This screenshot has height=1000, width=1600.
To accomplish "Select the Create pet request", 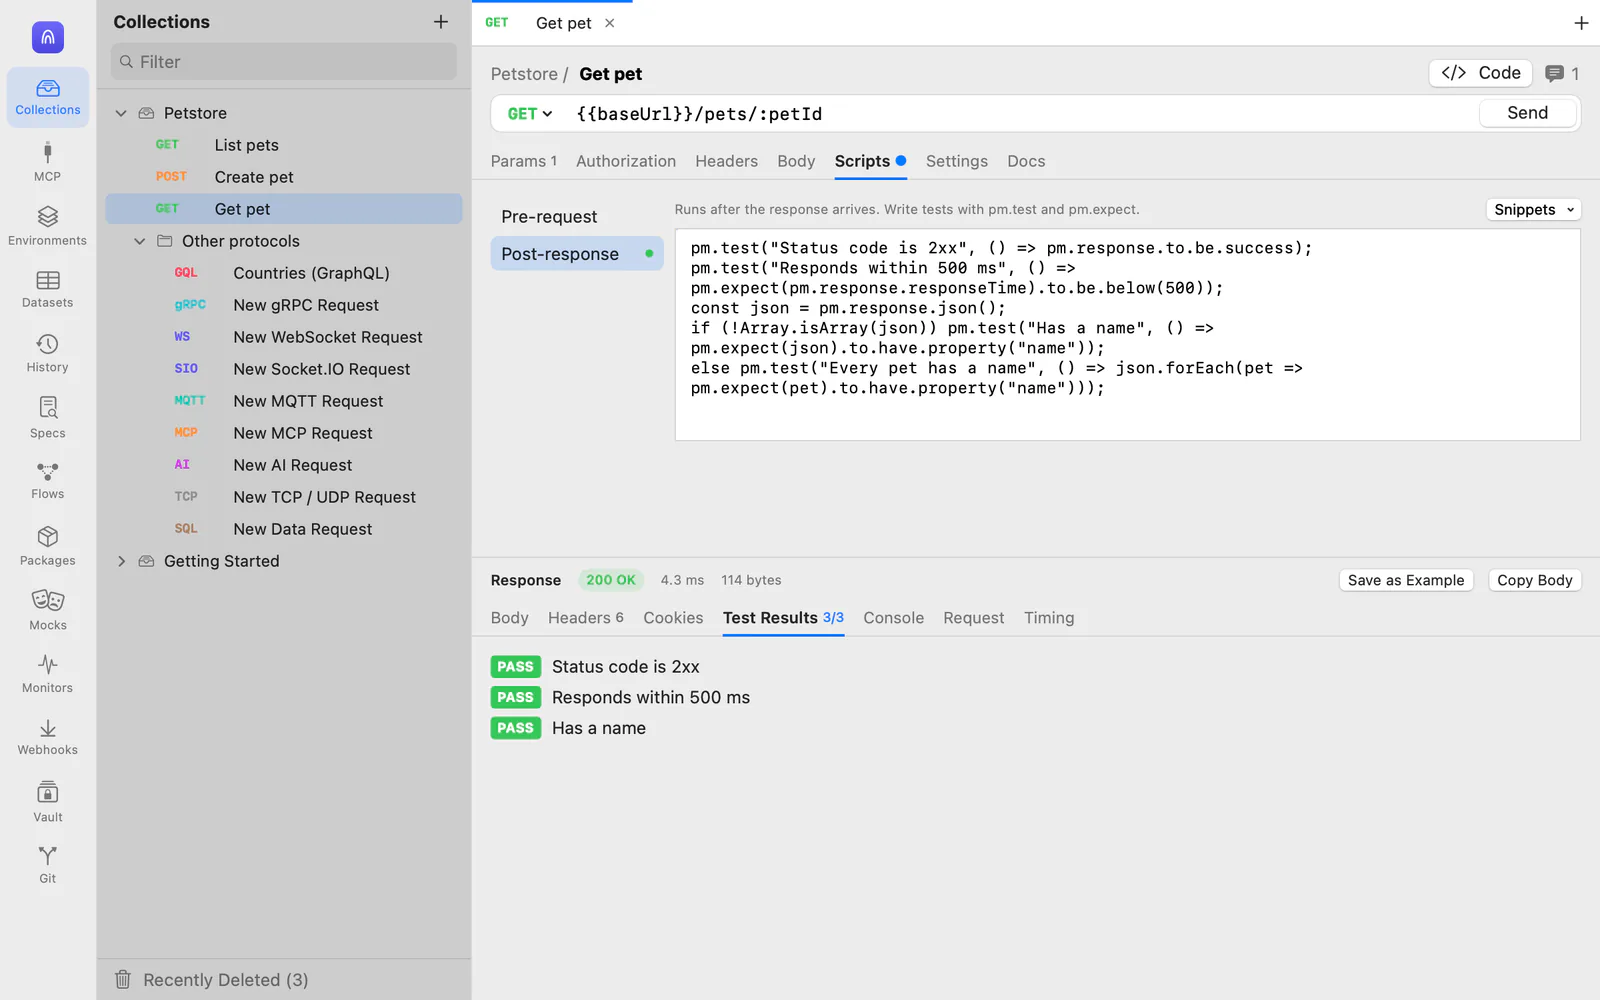I will click(x=284, y=177).
